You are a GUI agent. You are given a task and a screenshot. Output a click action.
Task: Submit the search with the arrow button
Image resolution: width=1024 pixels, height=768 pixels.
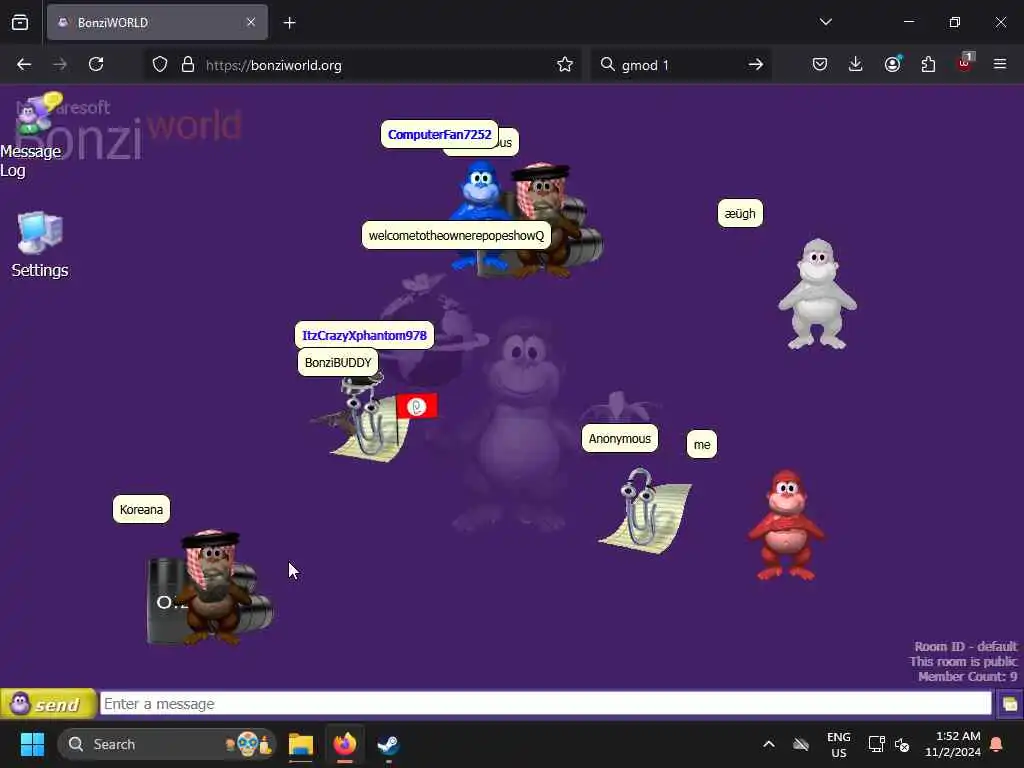click(x=756, y=65)
